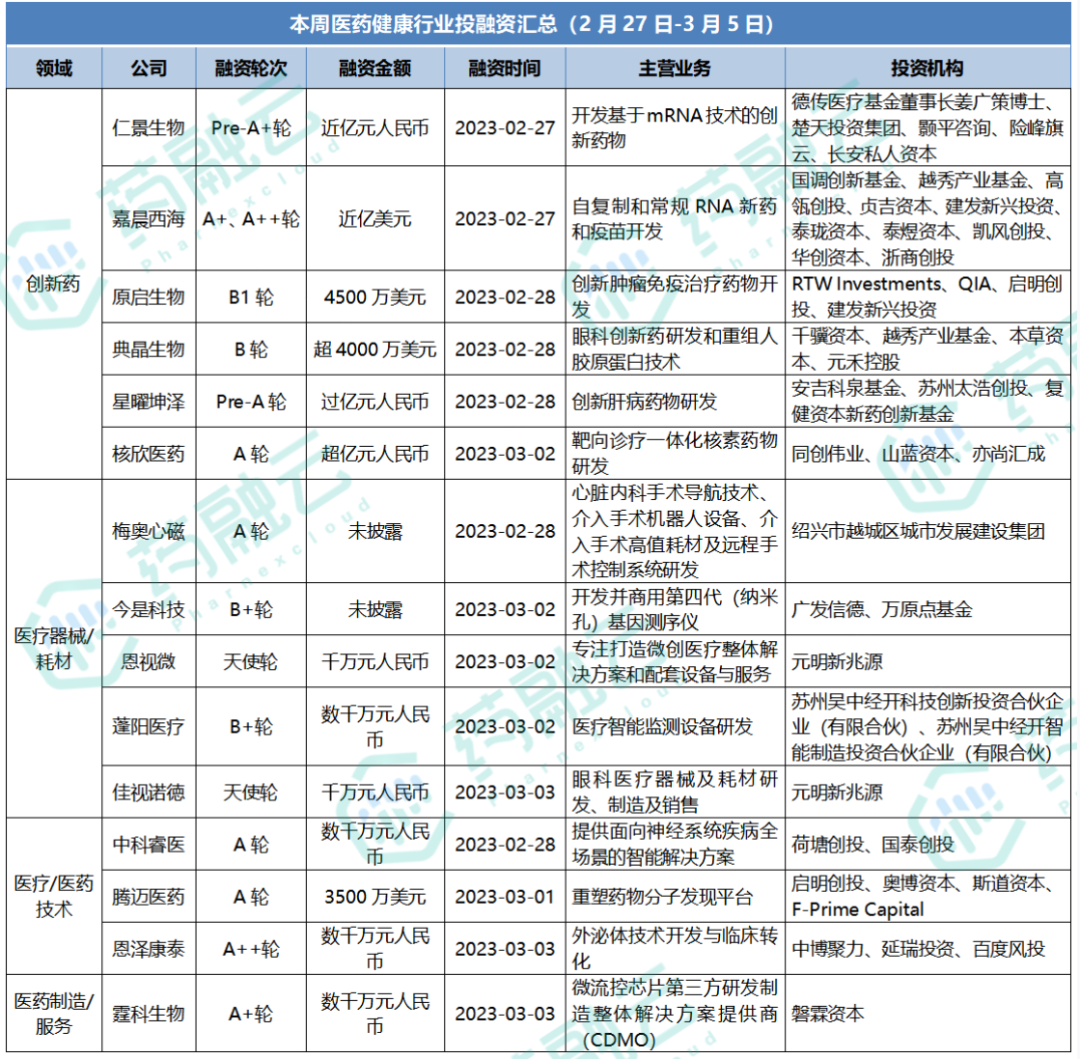Click company name 霆科生物

(x=149, y=1014)
